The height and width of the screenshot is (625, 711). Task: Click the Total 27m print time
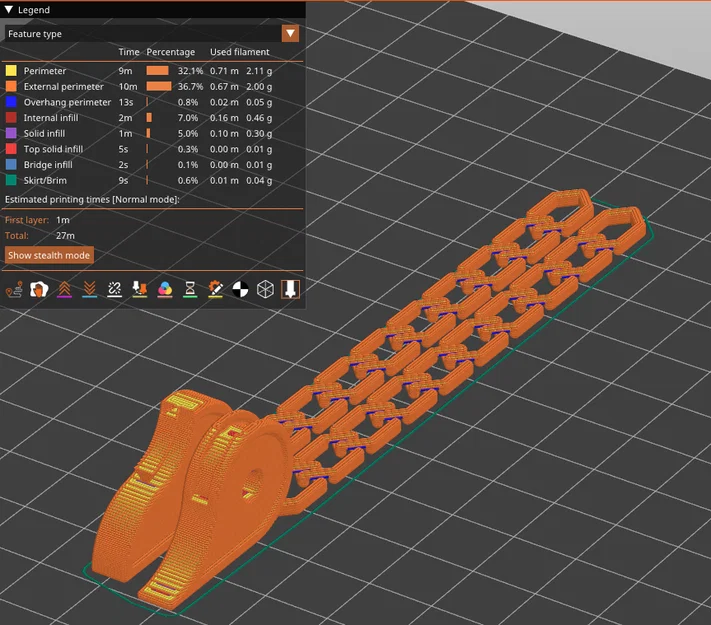pyautogui.click(x=65, y=235)
